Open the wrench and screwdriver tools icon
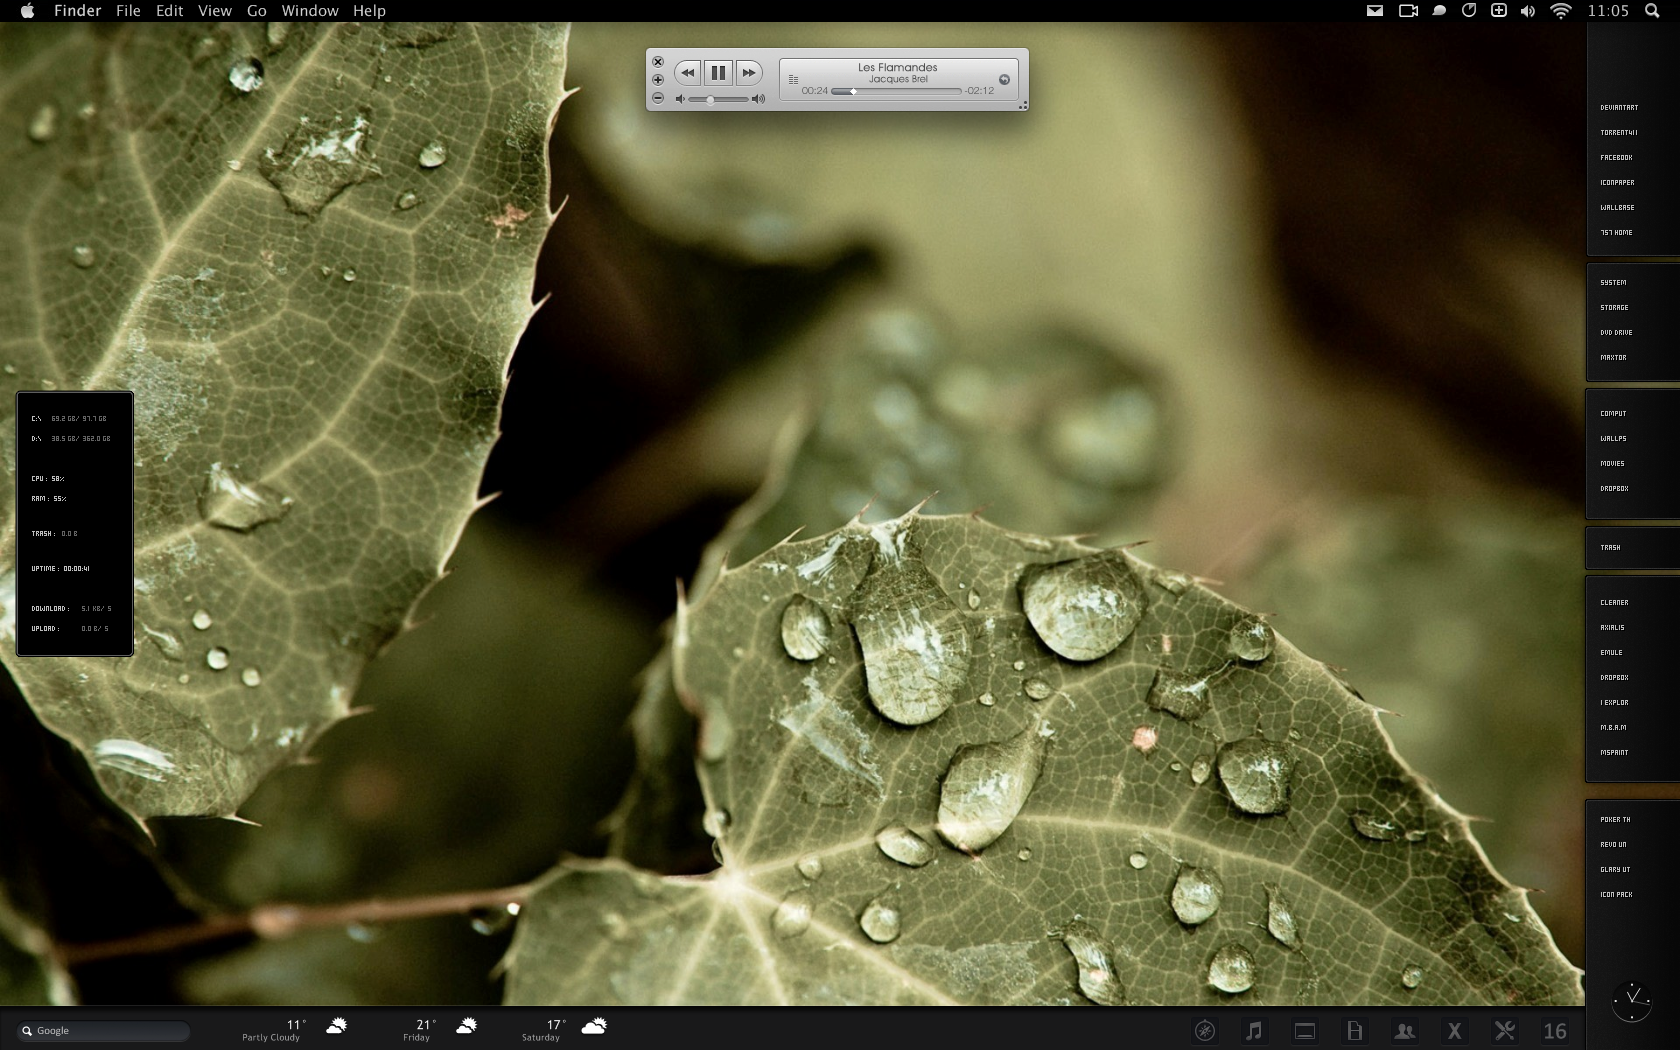 pyautogui.click(x=1504, y=1031)
